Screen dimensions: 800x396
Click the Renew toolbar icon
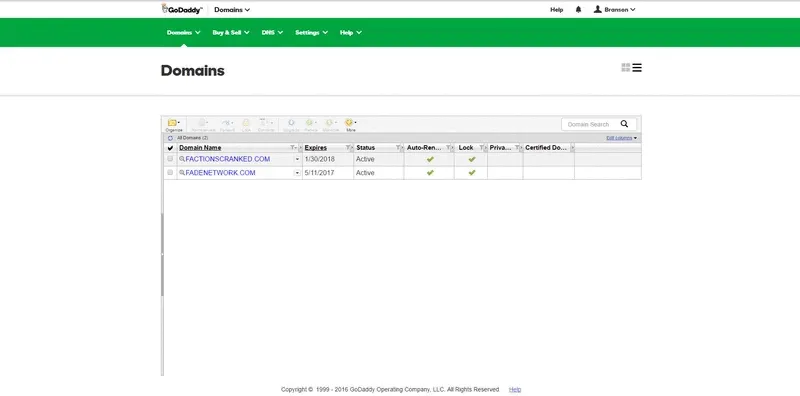[x=311, y=125]
